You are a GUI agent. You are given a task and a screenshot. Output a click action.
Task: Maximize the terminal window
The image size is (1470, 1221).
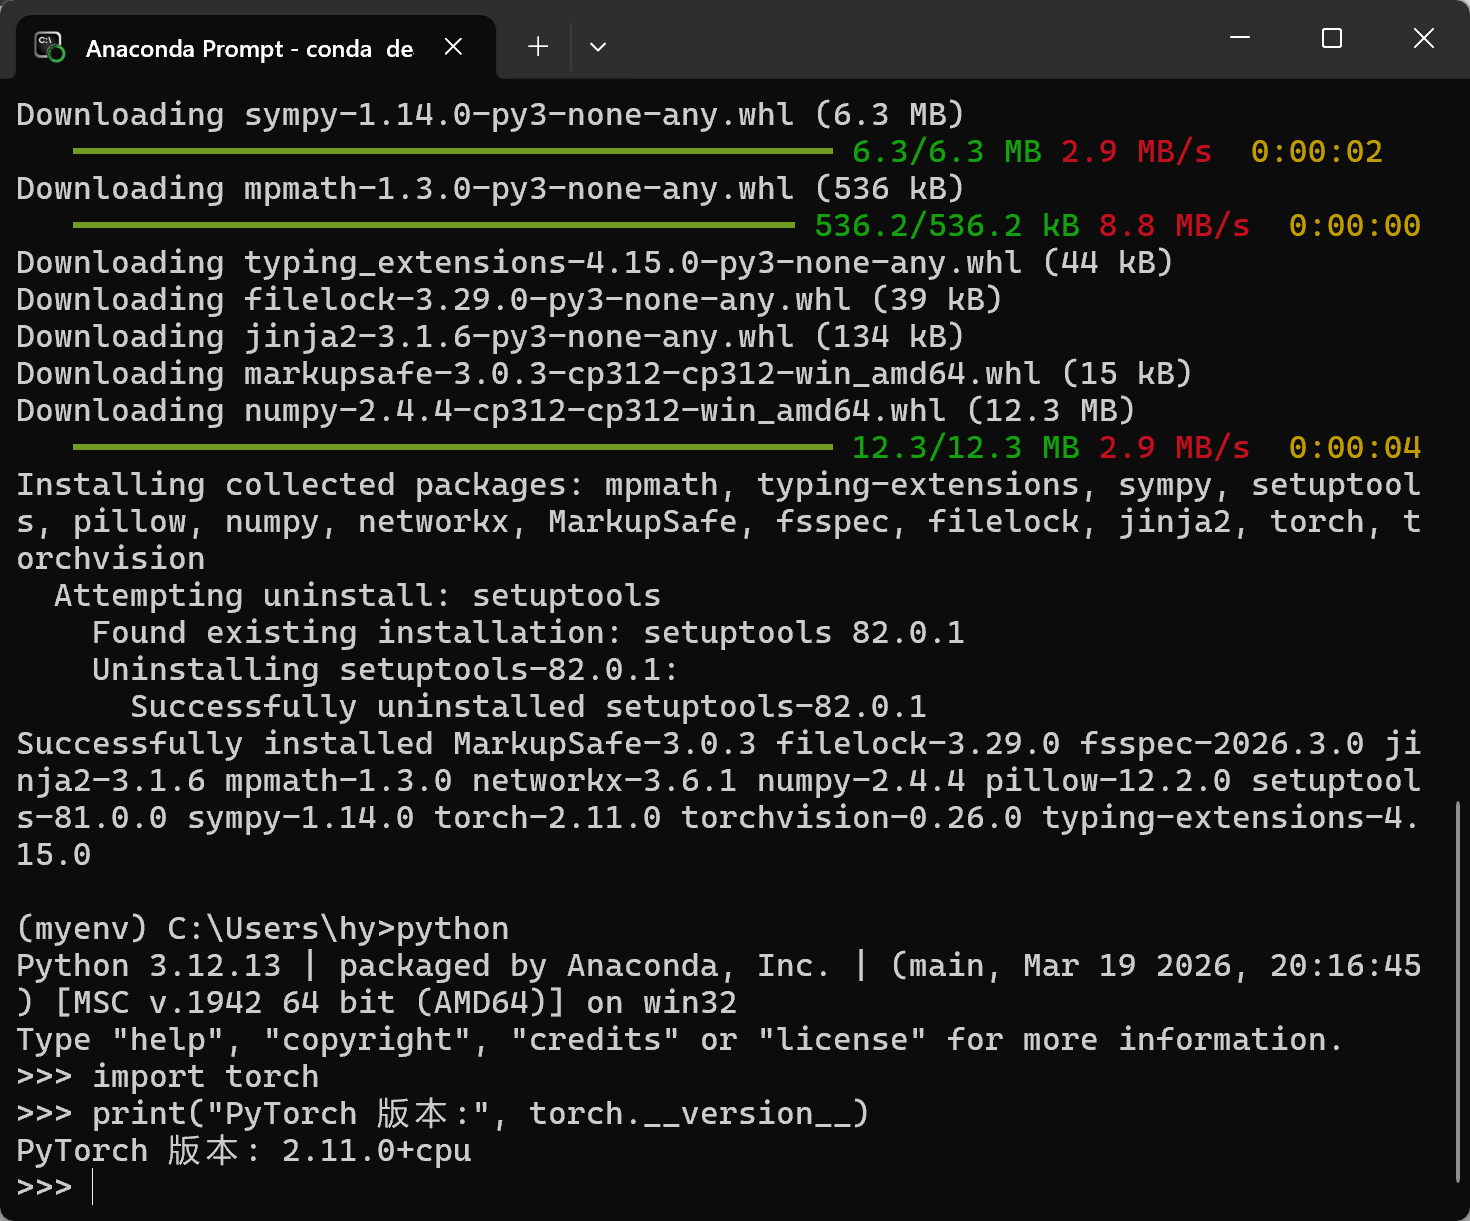[x=1332, y=38]
